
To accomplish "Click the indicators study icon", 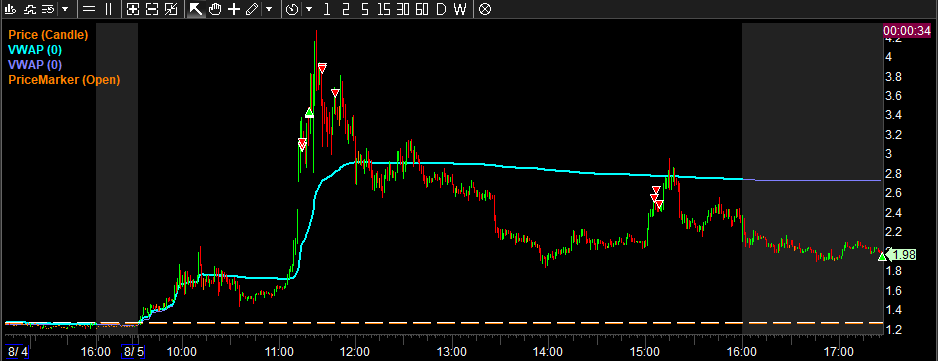I will 29,9.
